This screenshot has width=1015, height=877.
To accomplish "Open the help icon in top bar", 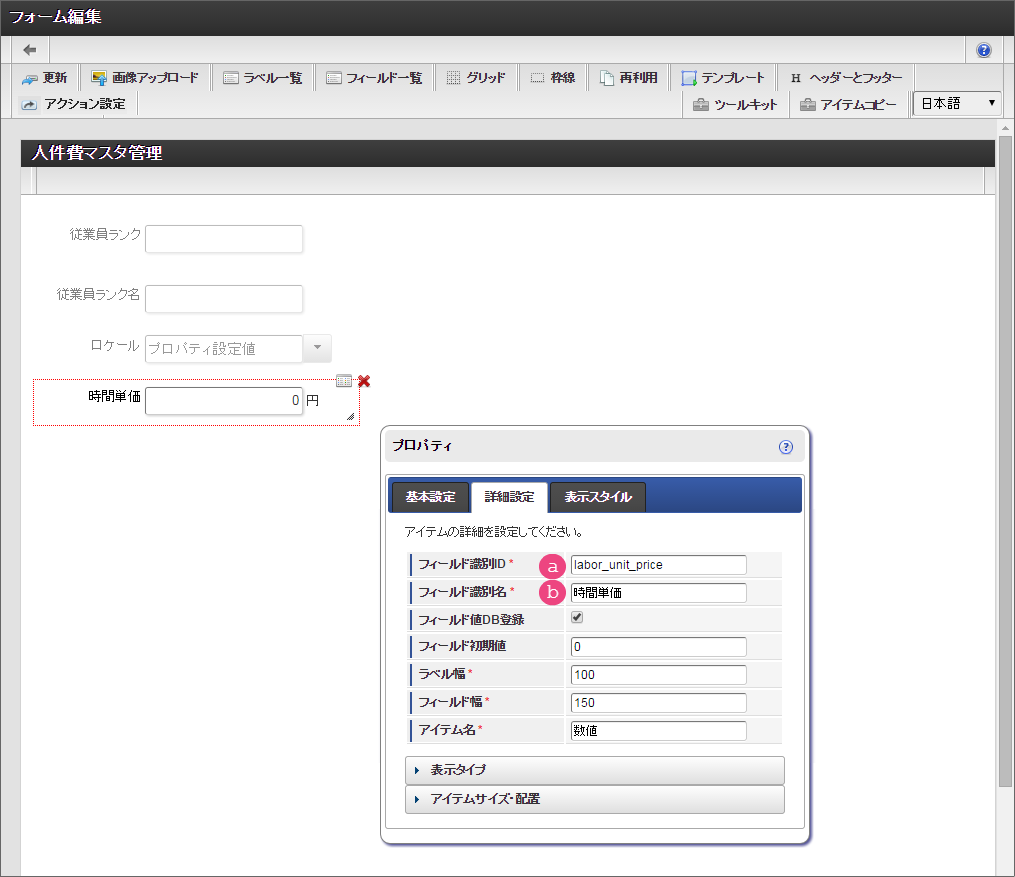I will 983,50.
